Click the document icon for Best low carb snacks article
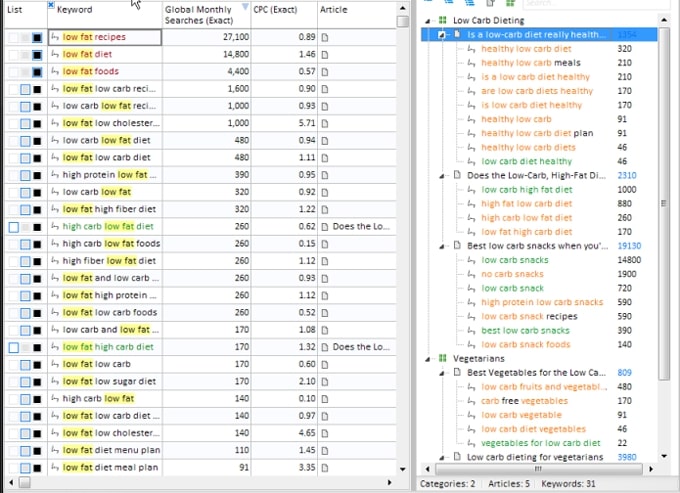The image size is (680, 493). coord(457,245)
